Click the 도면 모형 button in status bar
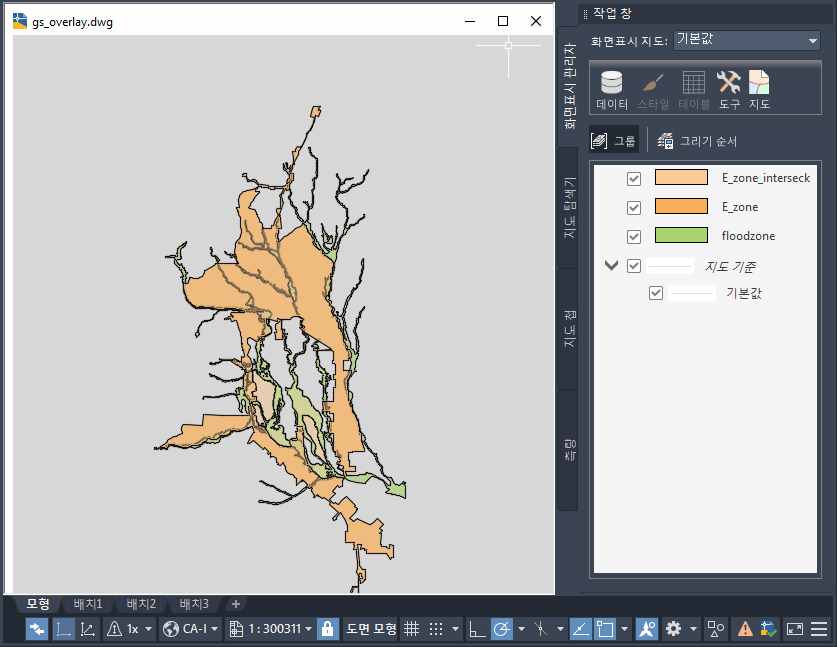This screenshot has height=647, width=837. pyautogui.click(x=370, y=629)
